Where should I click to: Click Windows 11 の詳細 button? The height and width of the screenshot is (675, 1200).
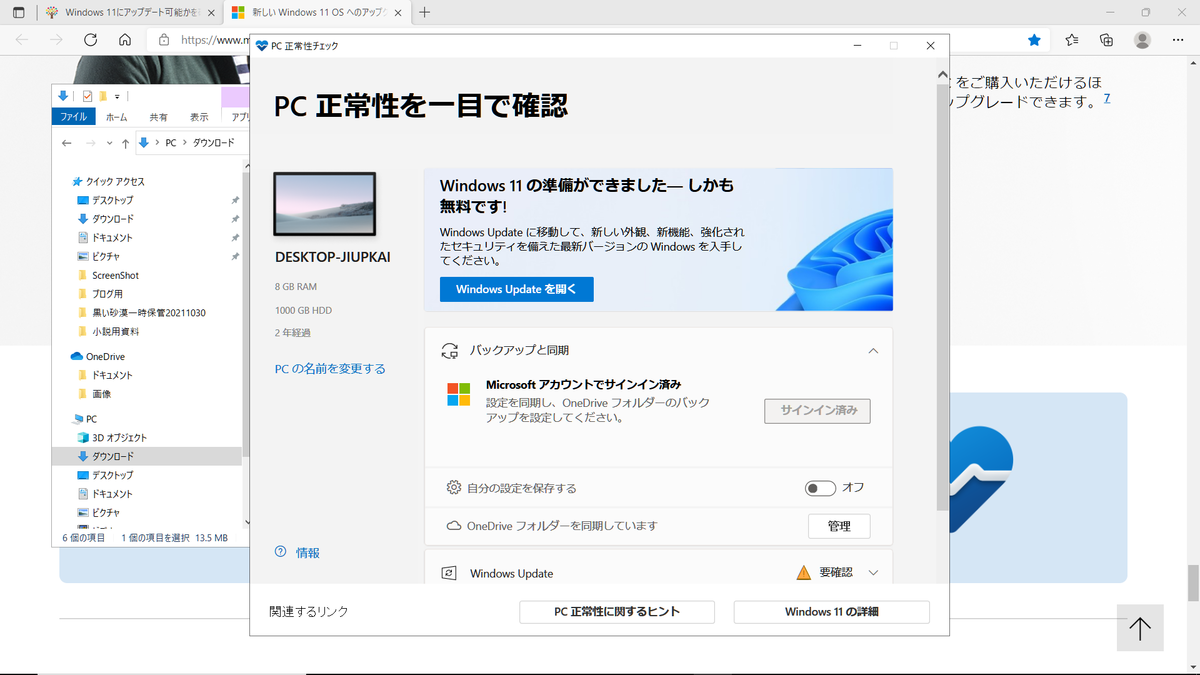point(832,612)
